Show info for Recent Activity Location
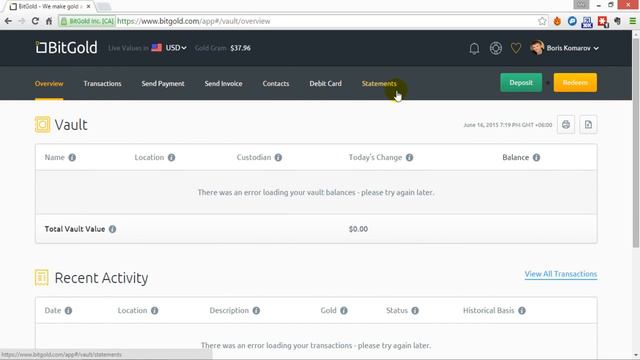Screen dimensions: 640x360 (x=154, y=311)
